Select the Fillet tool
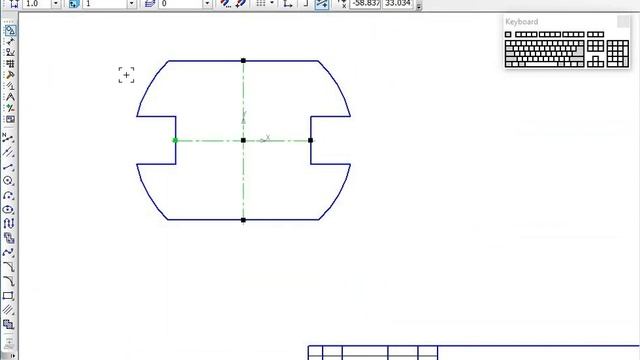This screenshot has height=360, width=640. pos(8,281)
